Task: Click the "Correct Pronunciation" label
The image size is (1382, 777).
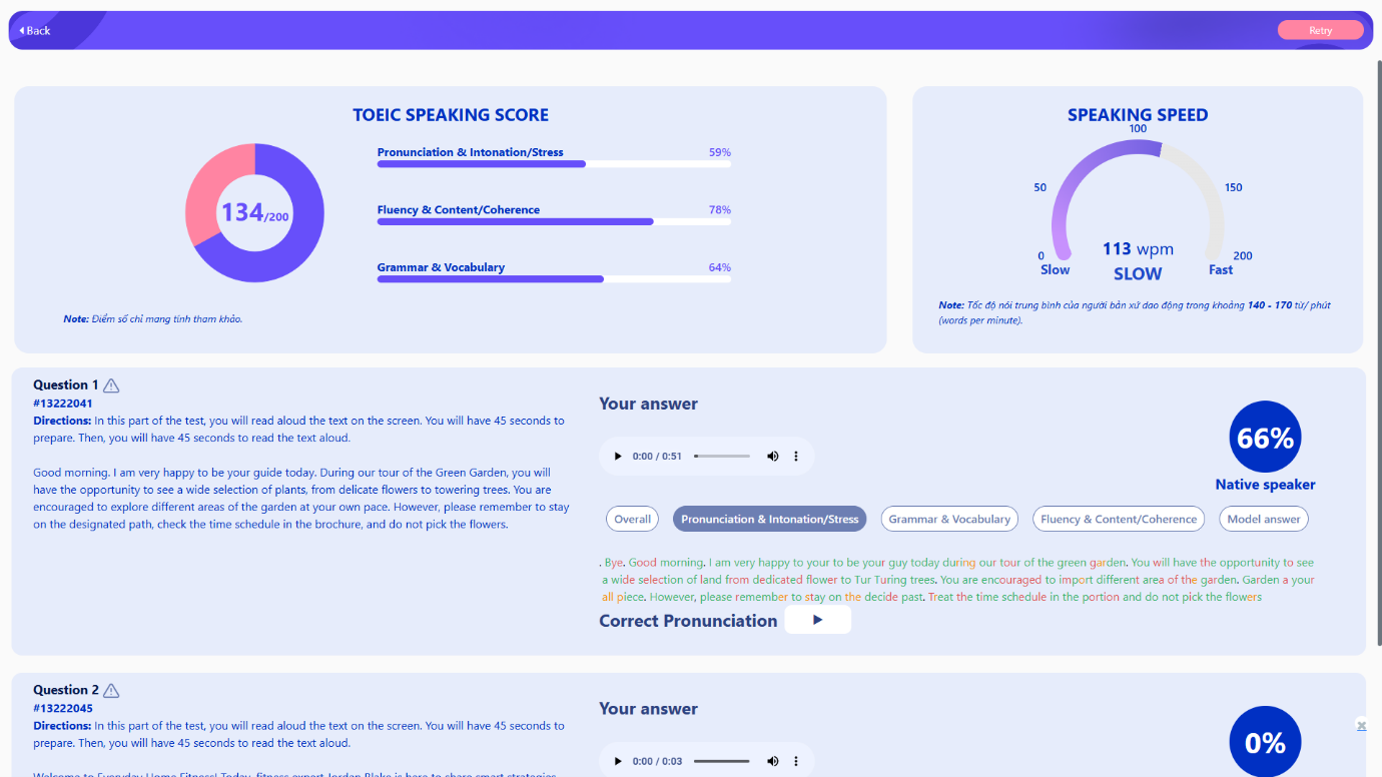Action: point(688,621)
